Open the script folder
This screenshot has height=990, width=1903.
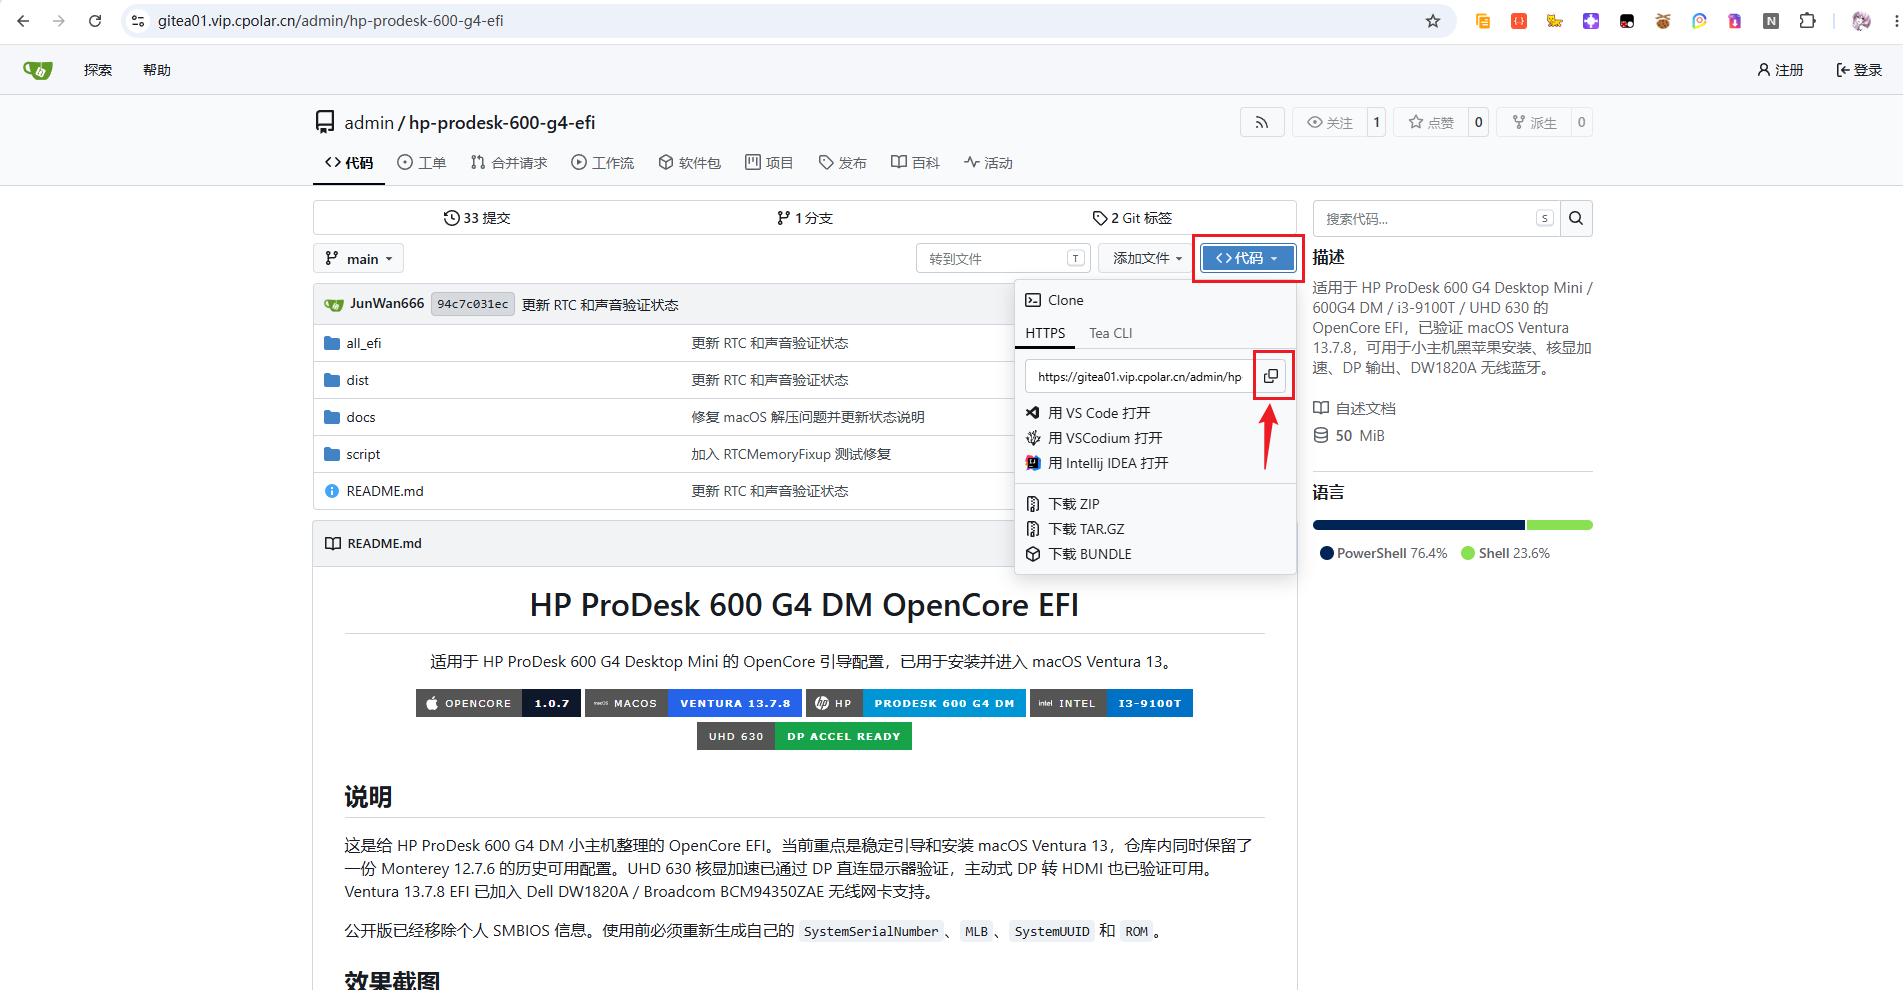363,454
